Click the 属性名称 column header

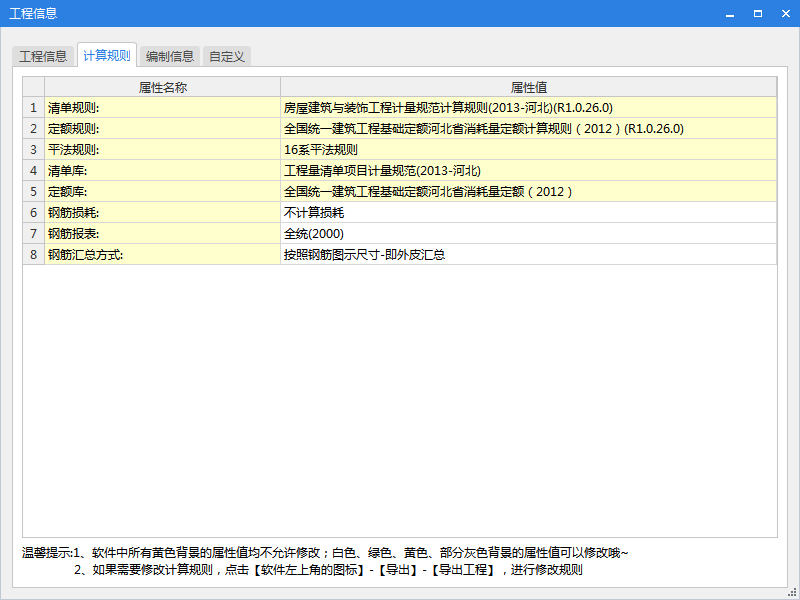coord(162,87)
